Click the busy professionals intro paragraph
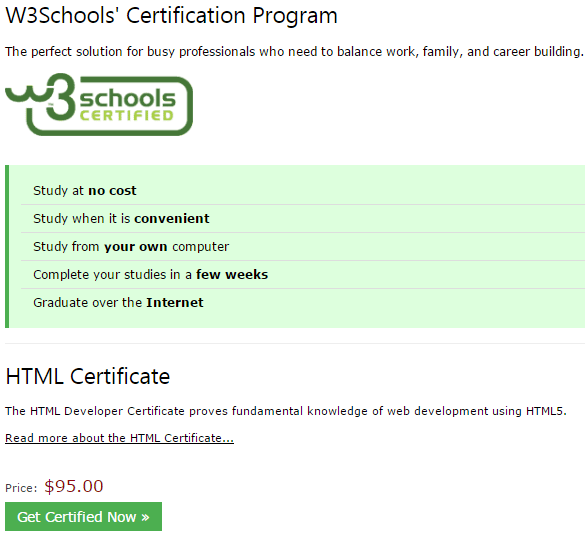585x543 pixels. (294, 52)
